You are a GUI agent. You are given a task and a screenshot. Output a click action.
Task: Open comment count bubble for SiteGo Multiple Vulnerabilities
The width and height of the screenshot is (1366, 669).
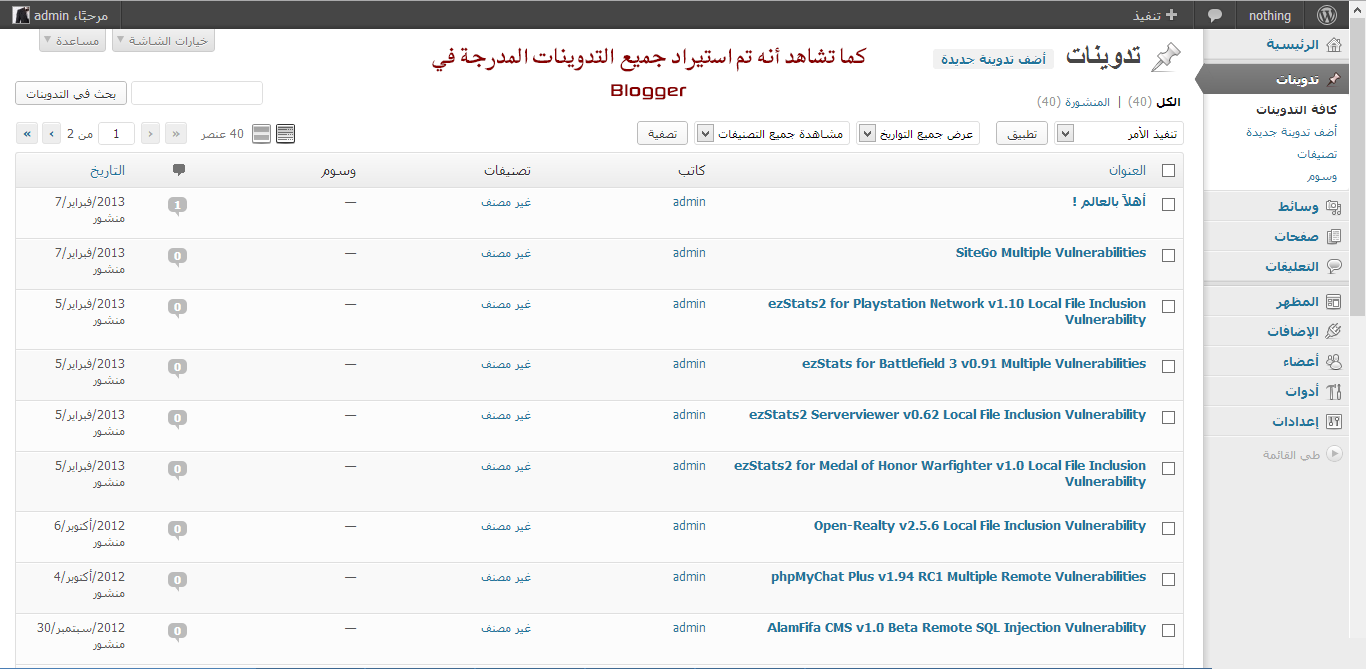click(x=178, y=257)
